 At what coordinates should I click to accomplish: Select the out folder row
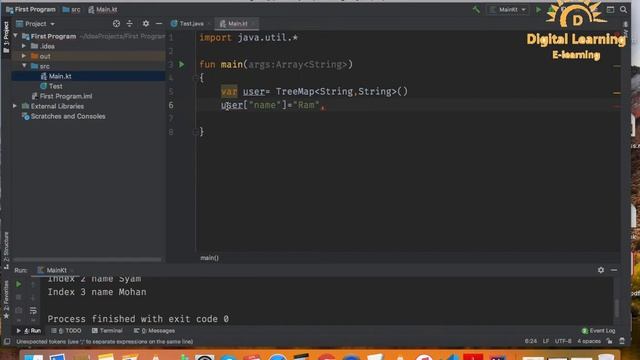(x=88, y=56)
